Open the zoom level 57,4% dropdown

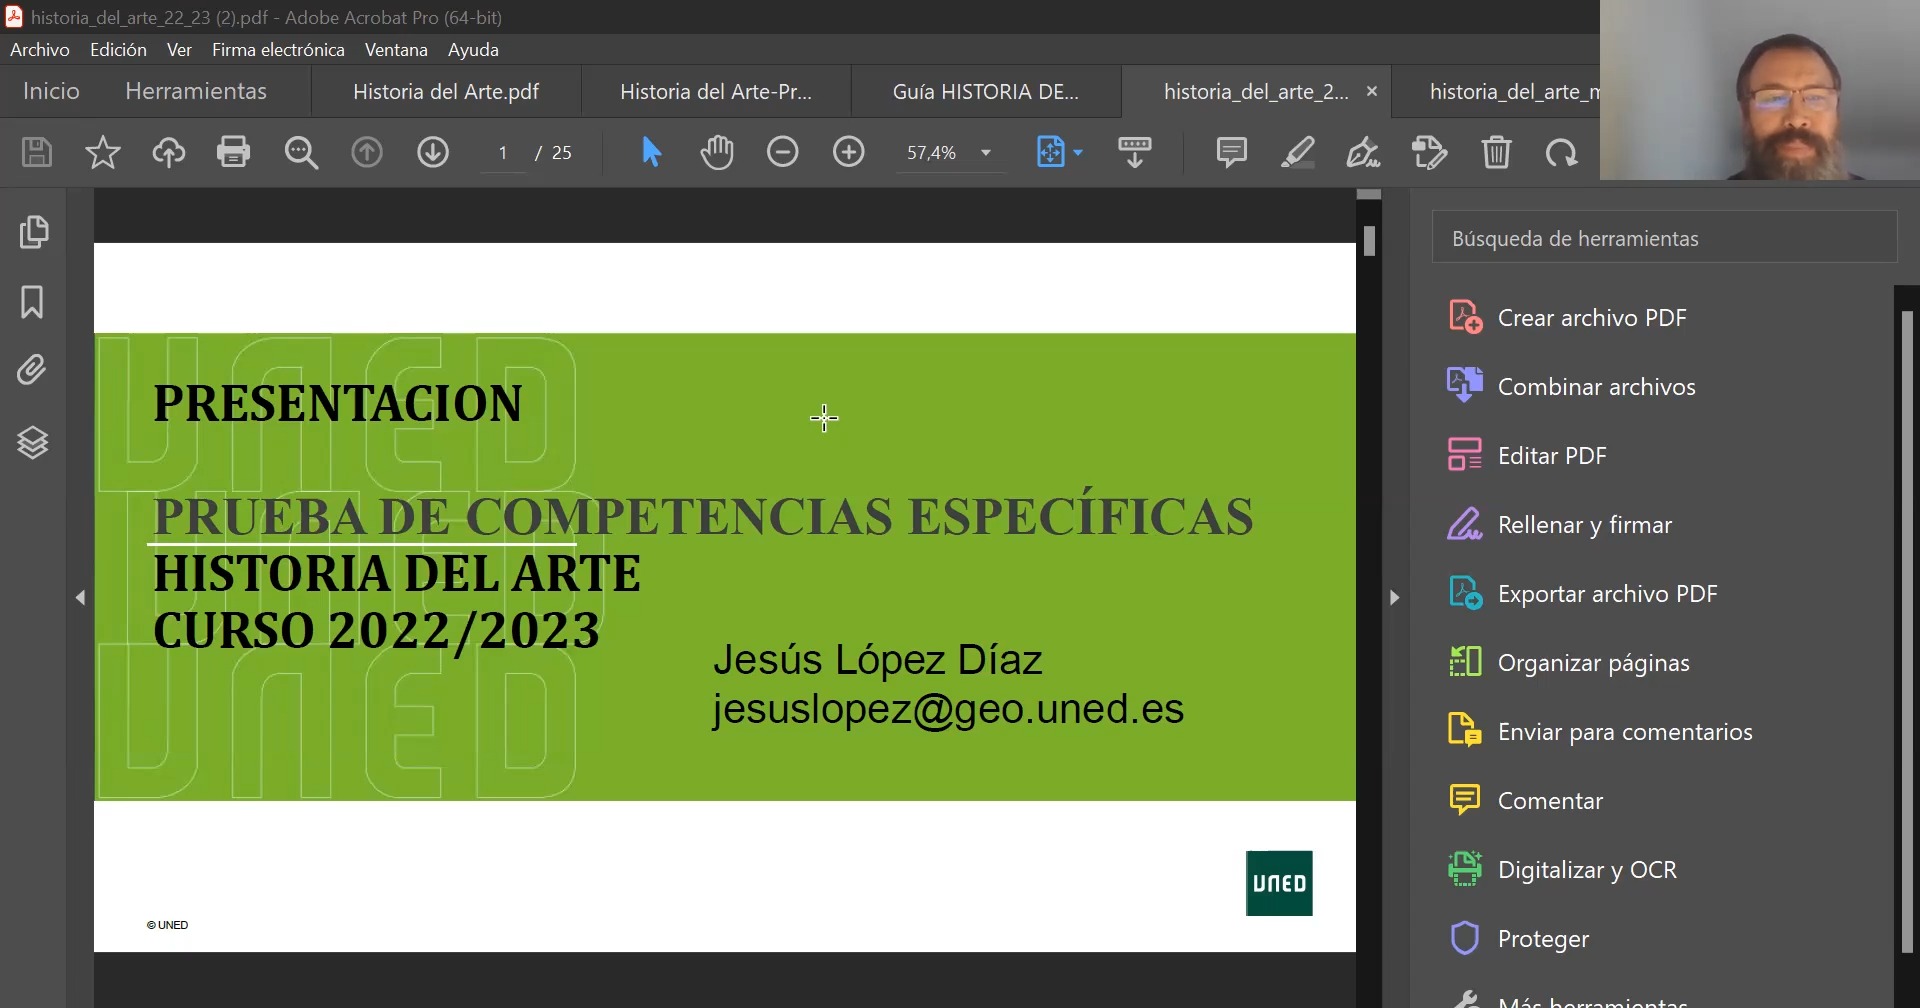point(986,153)
